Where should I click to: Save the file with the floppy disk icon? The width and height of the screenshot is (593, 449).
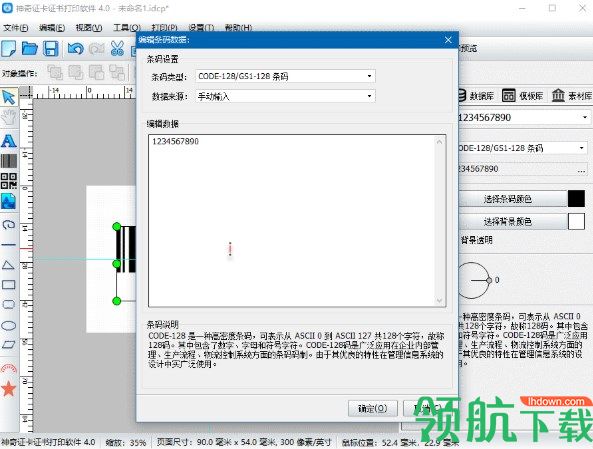51,49
